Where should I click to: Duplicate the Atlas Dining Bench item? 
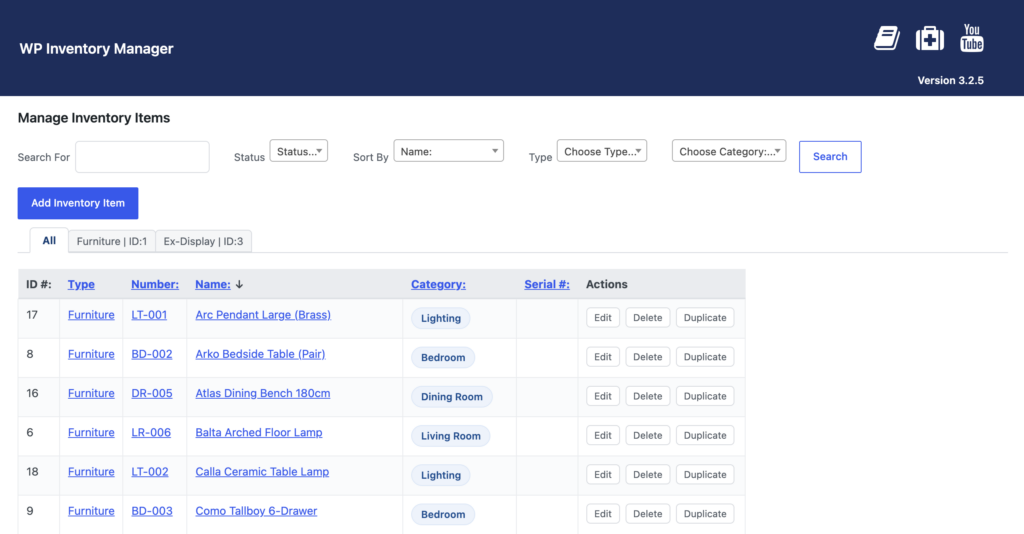[x=705, y=396]
